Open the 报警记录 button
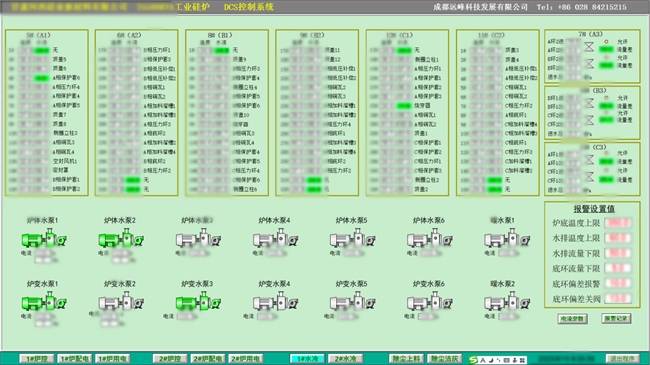Screen dimensions: 650x365 (616, 319)
